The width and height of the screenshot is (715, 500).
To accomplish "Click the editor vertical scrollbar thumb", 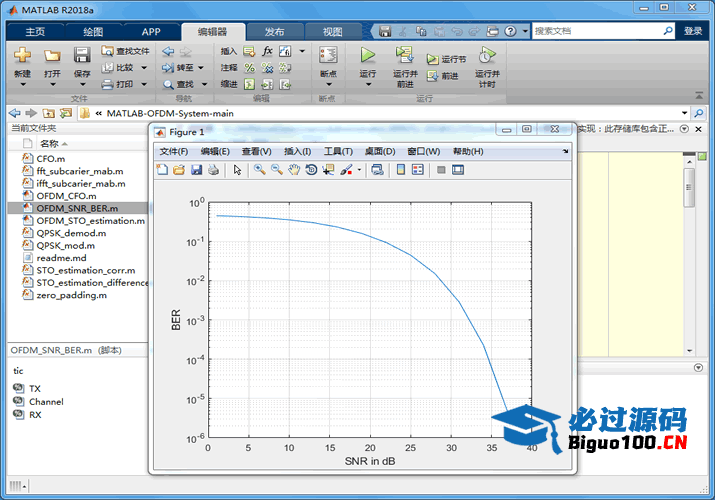I will click(x=689, y=187).
